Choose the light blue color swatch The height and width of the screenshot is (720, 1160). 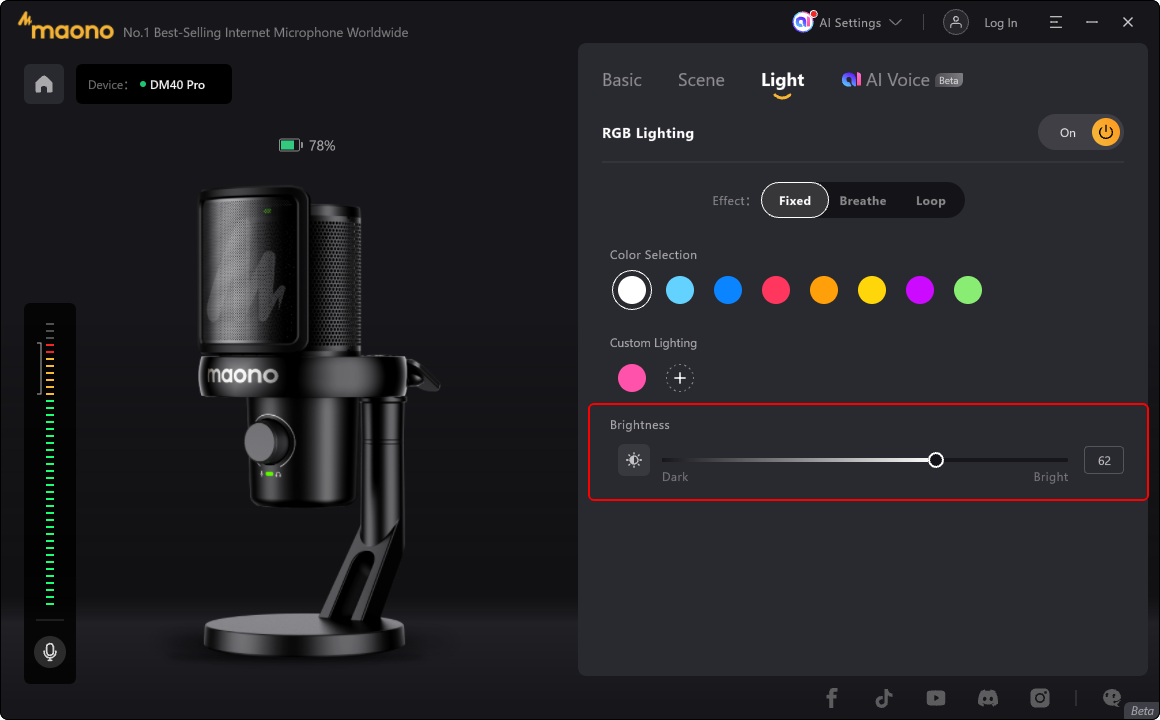point(680,290)
